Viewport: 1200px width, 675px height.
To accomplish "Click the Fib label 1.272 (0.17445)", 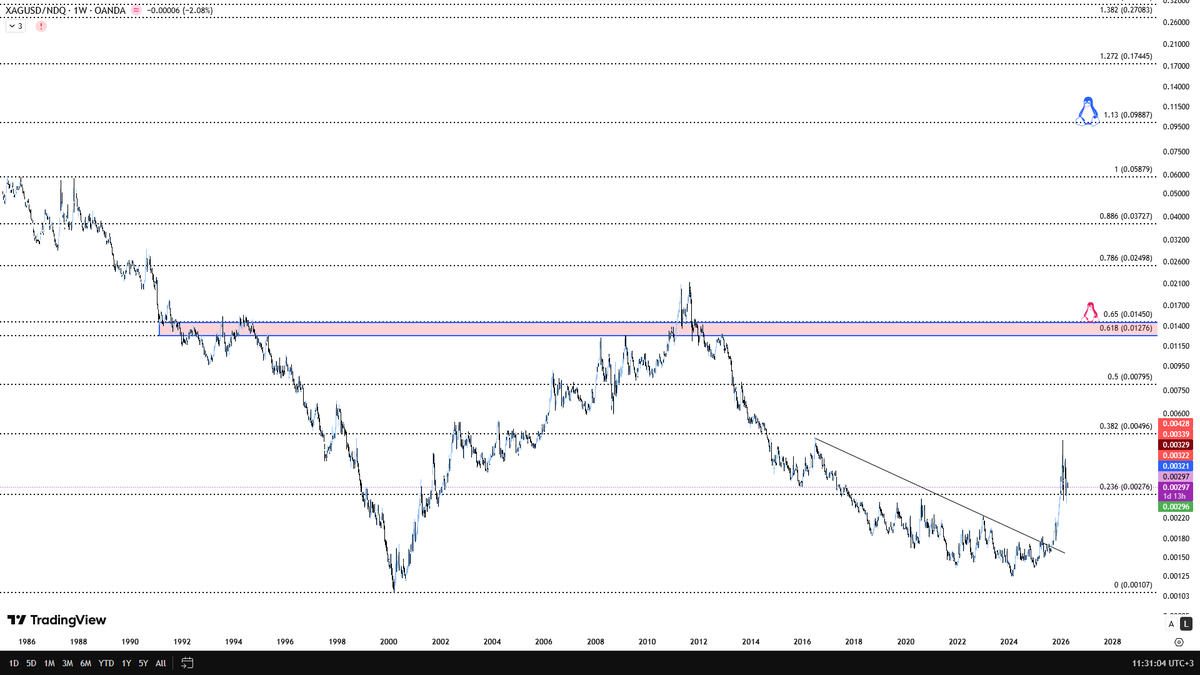I will 1124,56.
